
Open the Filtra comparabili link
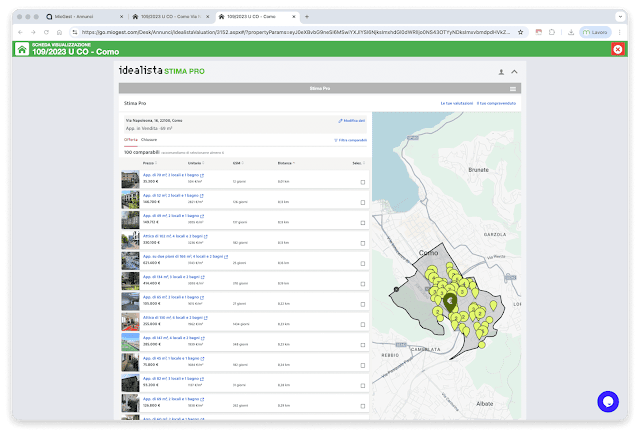(x=350, y=140)
